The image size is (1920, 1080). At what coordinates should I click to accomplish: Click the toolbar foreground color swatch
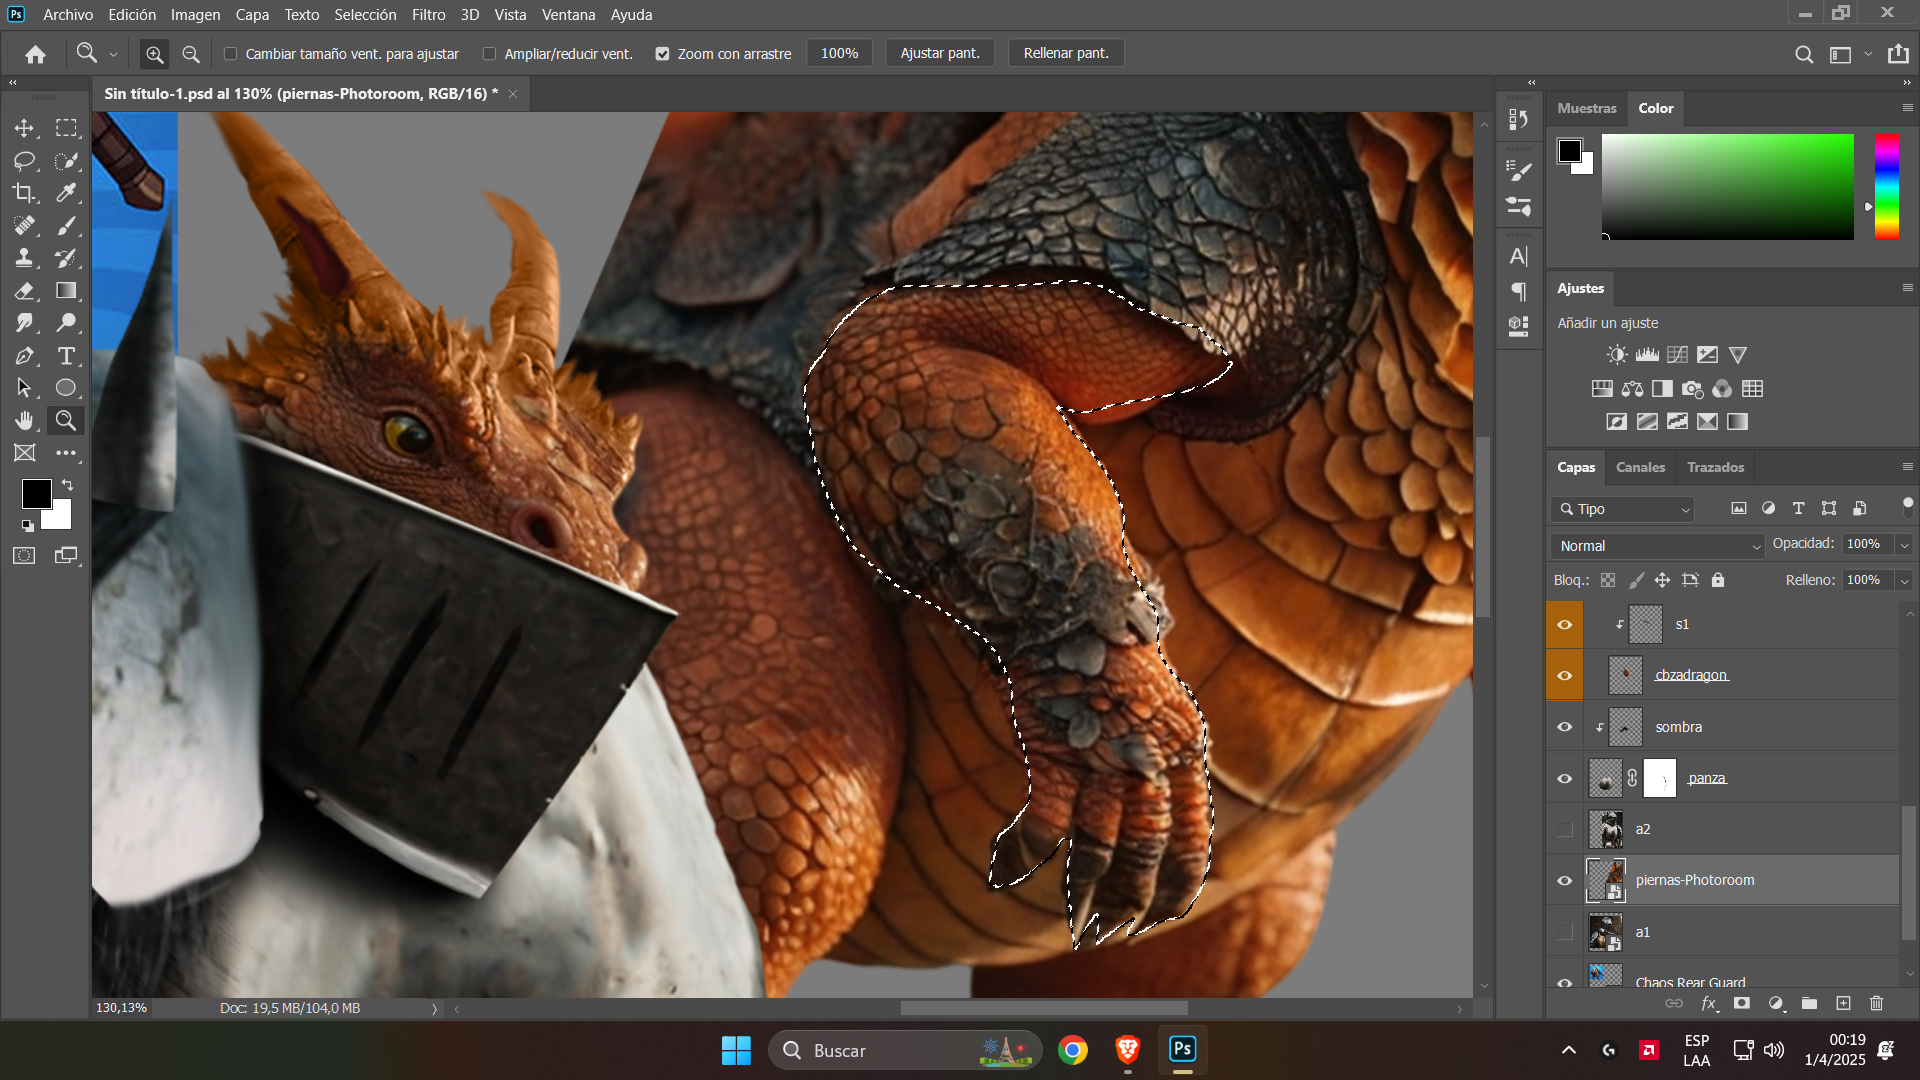pyautogui.click(x=37, y=494)
